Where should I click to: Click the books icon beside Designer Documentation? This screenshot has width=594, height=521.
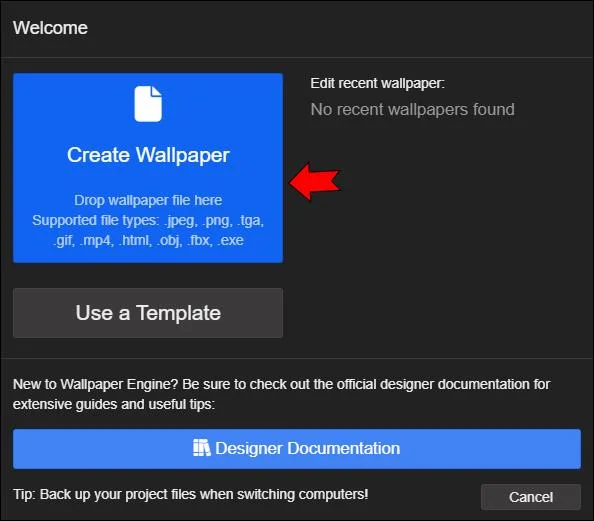[x=202, y=448]
